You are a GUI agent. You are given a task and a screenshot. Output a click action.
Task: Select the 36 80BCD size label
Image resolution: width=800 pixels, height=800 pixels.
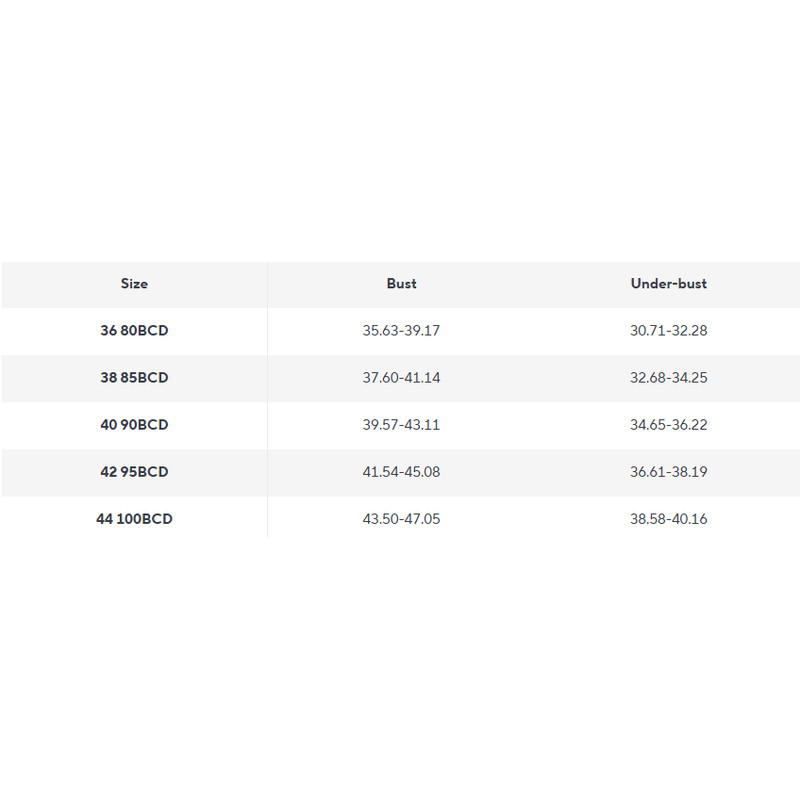(134, 331)
